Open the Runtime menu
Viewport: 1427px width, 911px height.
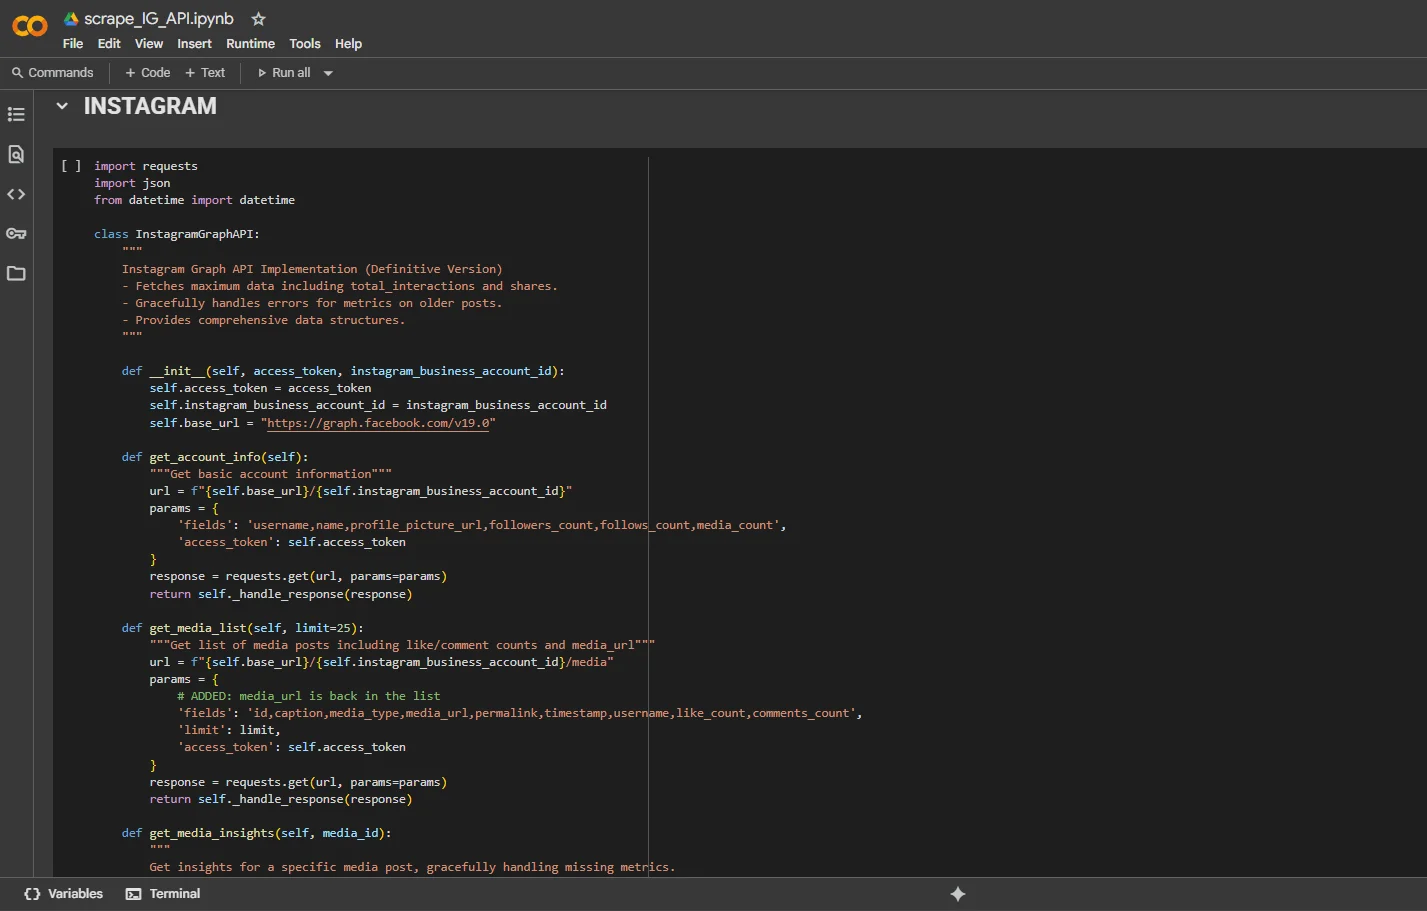250,44
